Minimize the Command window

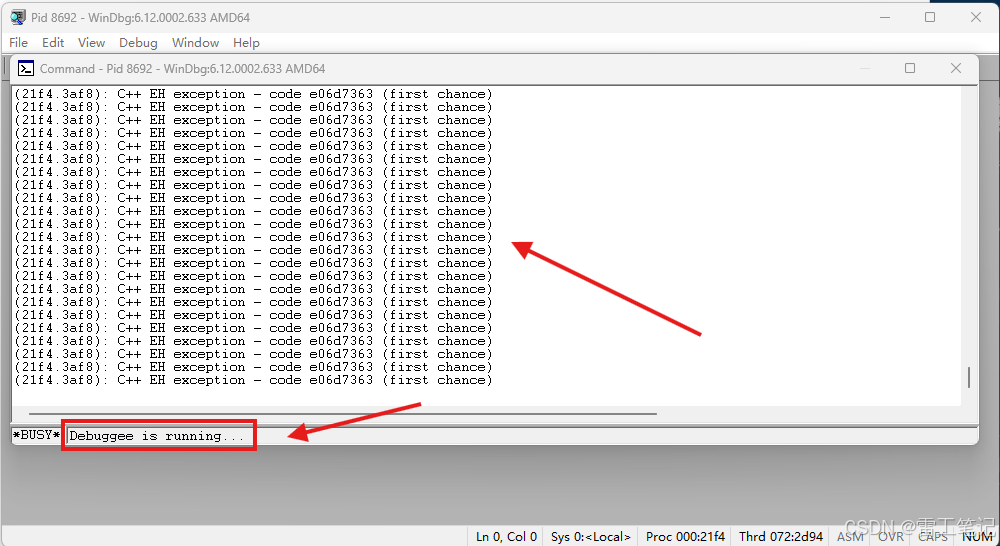[x=865, y=68]
